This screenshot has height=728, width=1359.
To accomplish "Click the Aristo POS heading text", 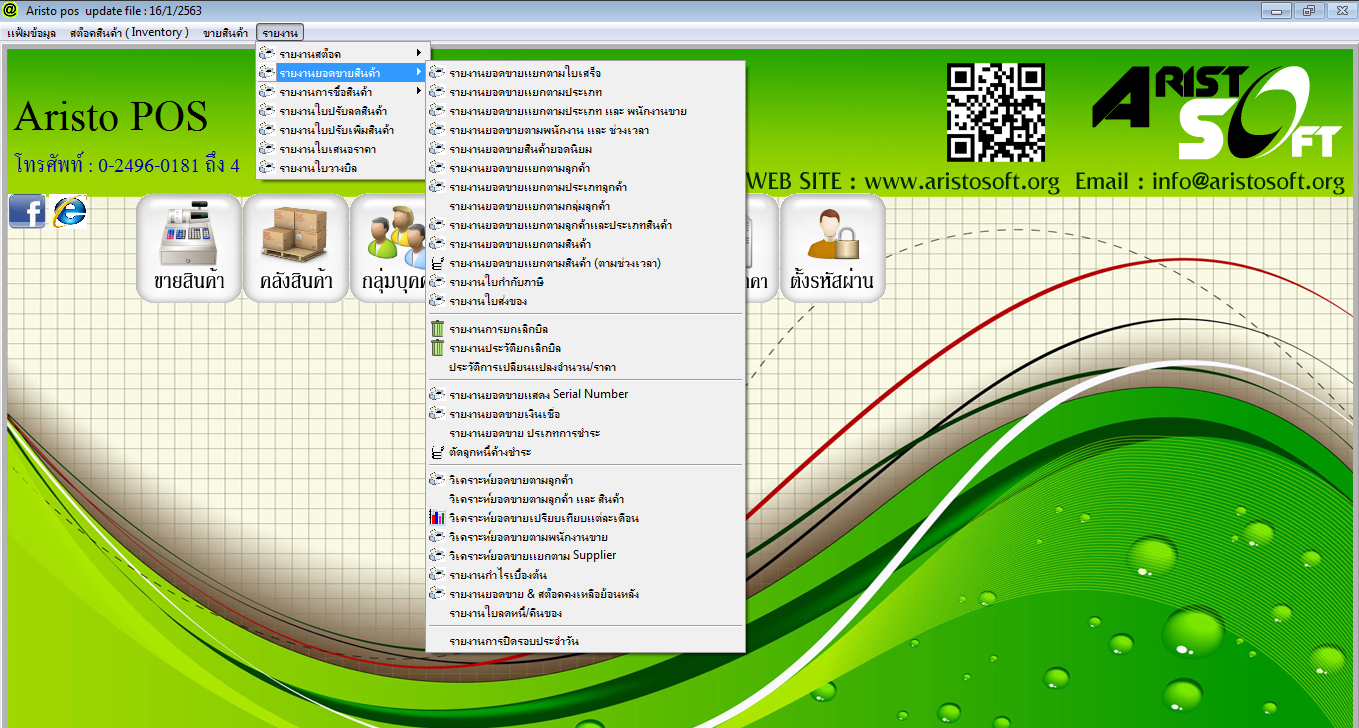I will 111,117.
